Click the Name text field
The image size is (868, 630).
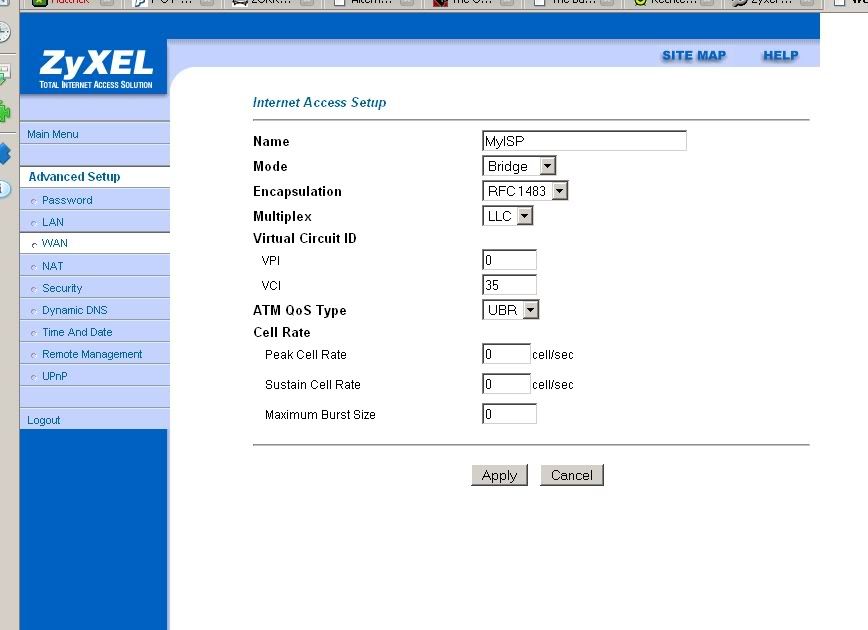point(584,141)
